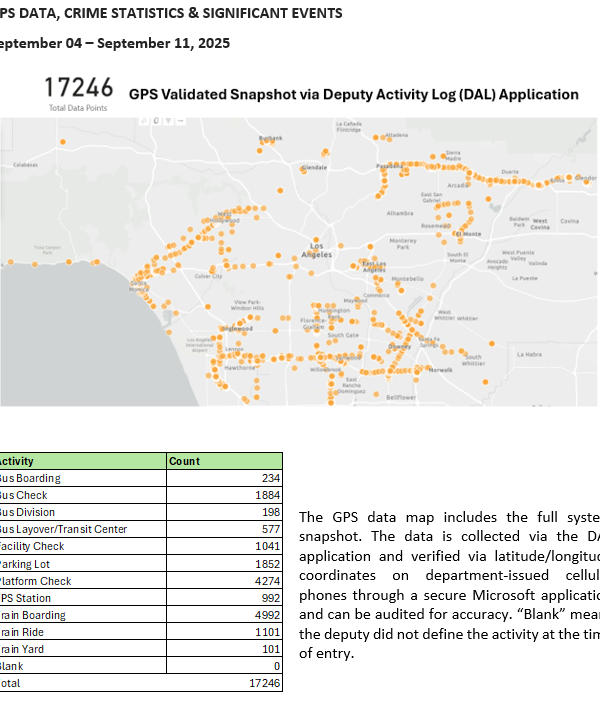The width and height of the screenshot is (600, 711).
Task: Click the La Habra map label
Action: pyautogui.click(x=530, y=354)
